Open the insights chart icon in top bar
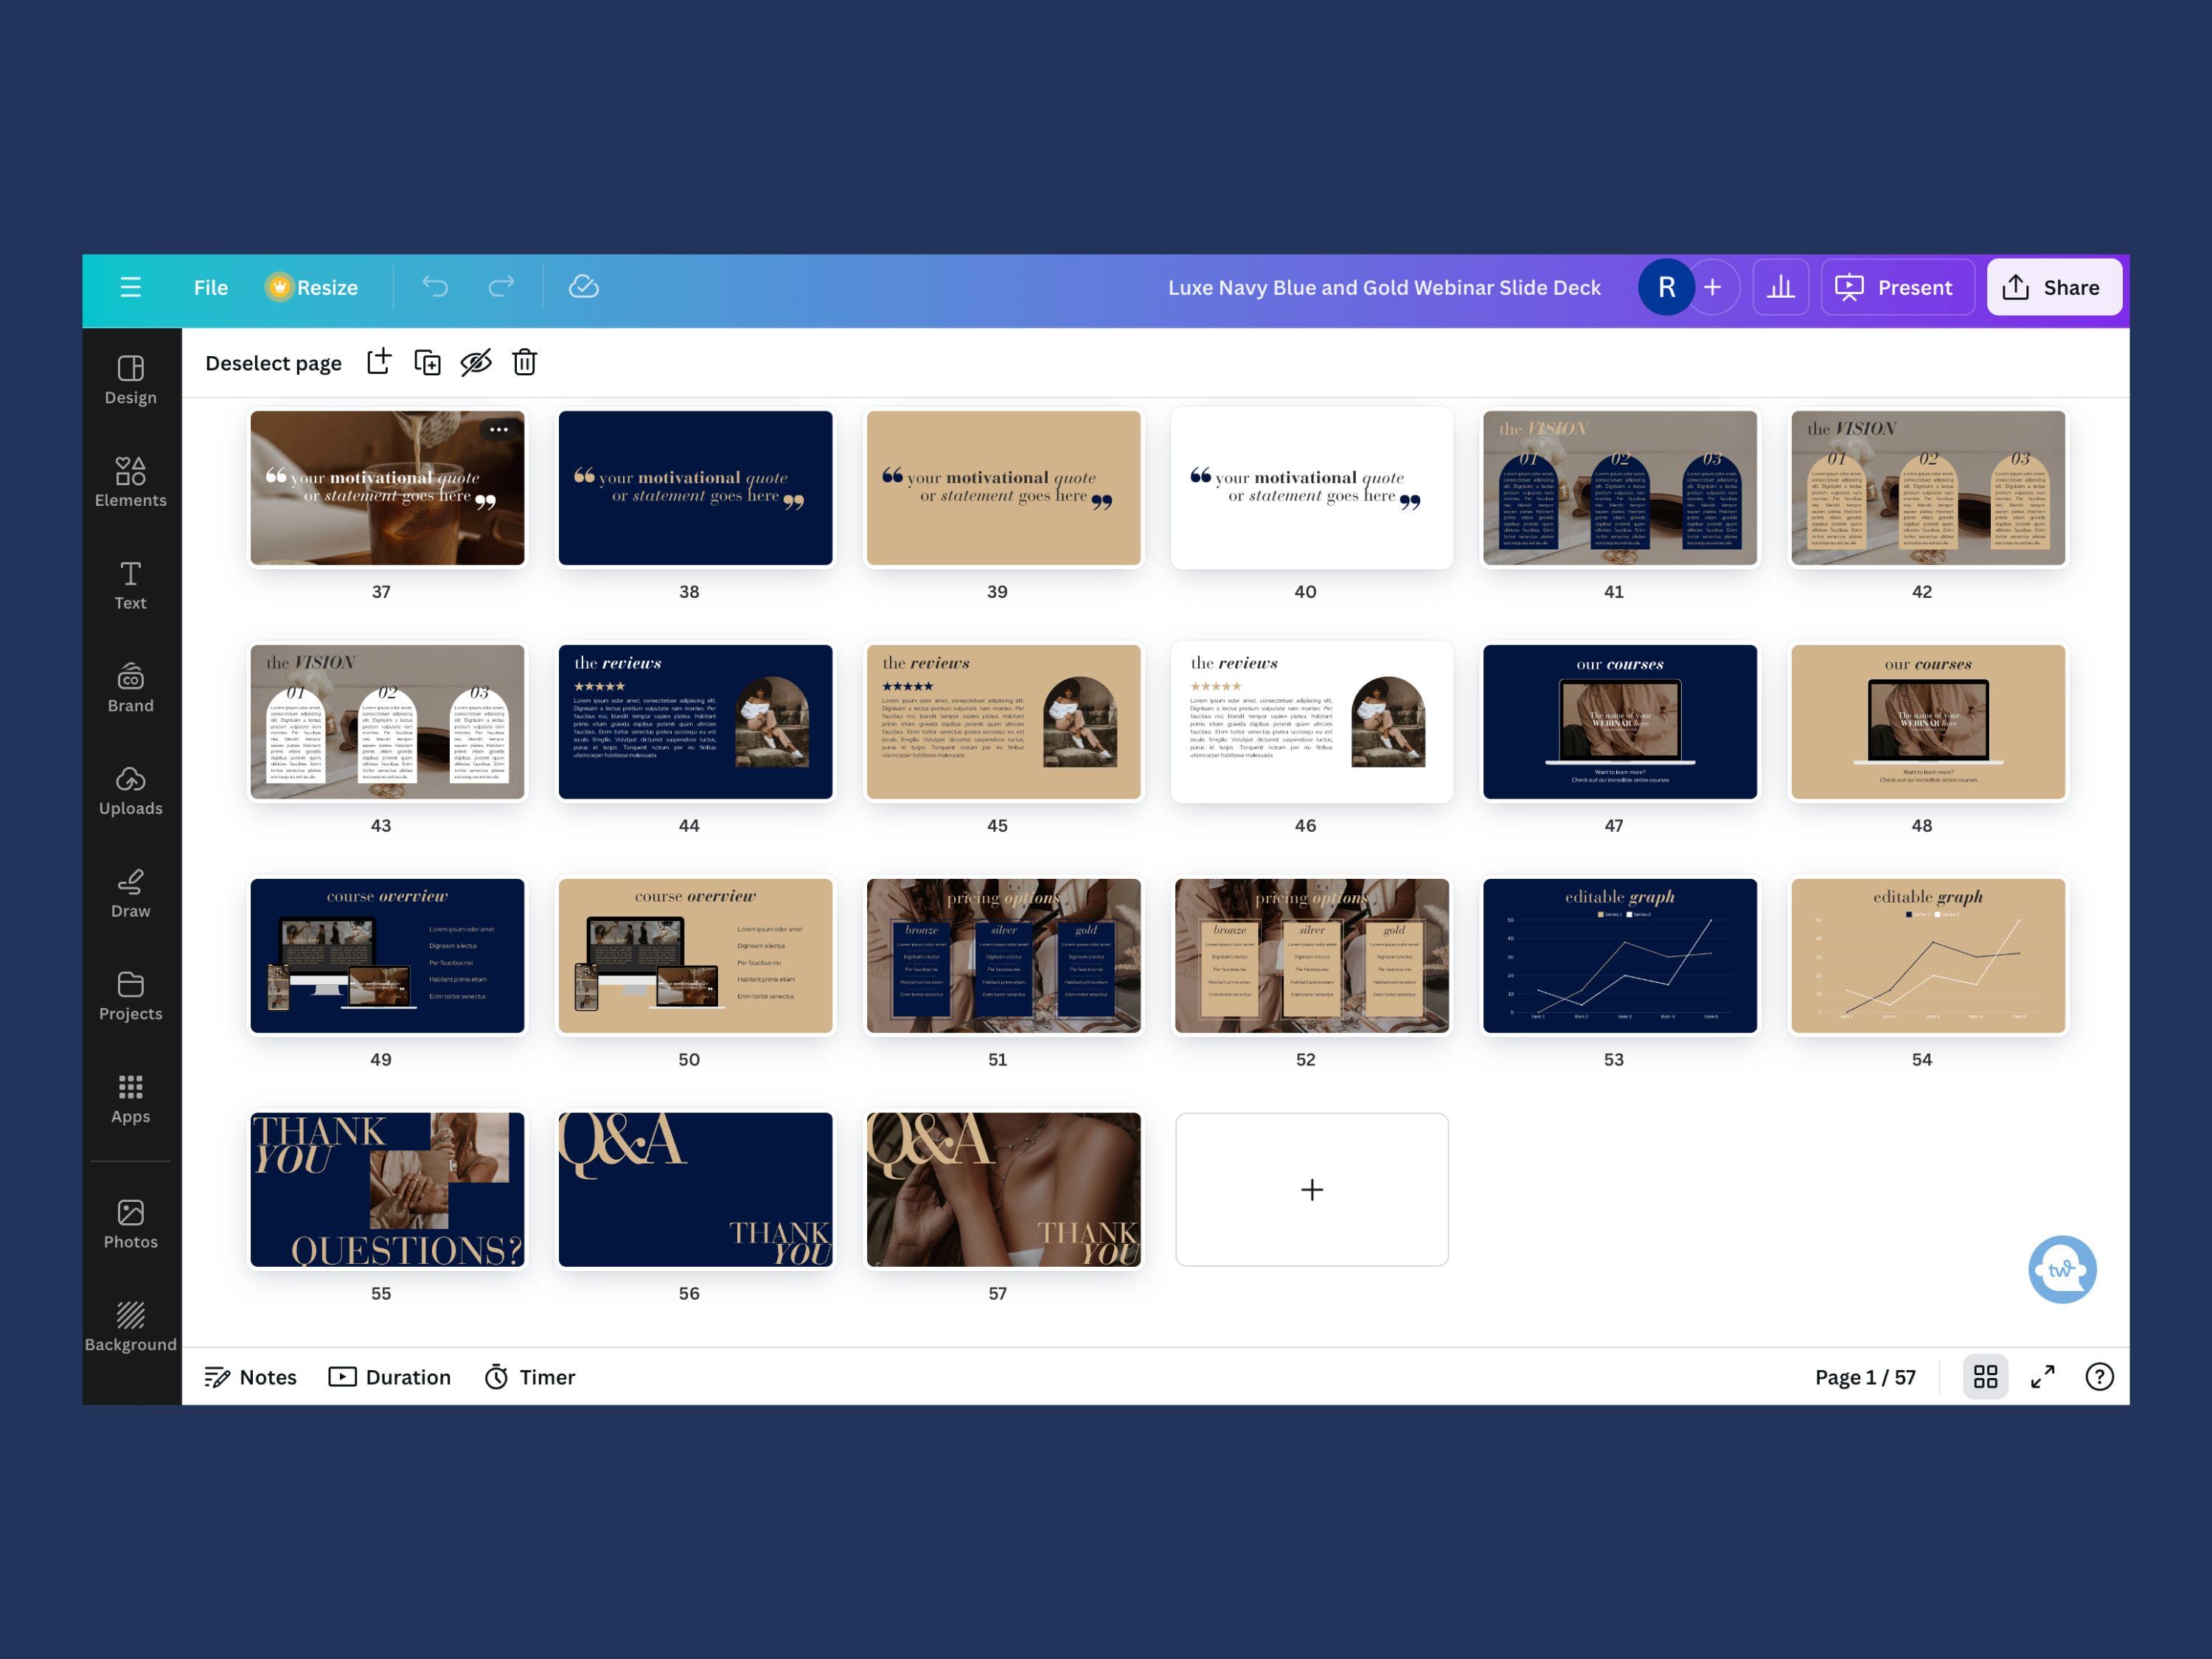The image size is (2212, 1659). [x=1781, y=287]
